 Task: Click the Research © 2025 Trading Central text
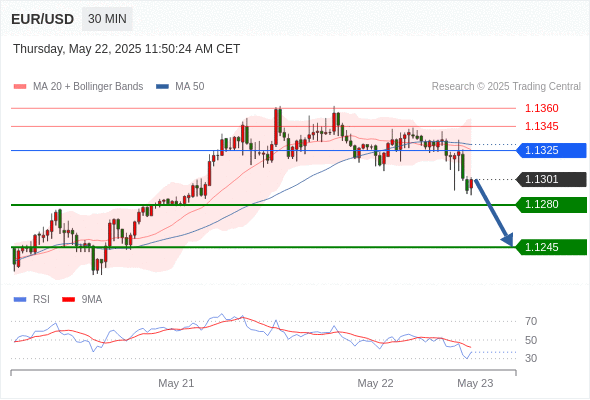(x=506, y=87)
